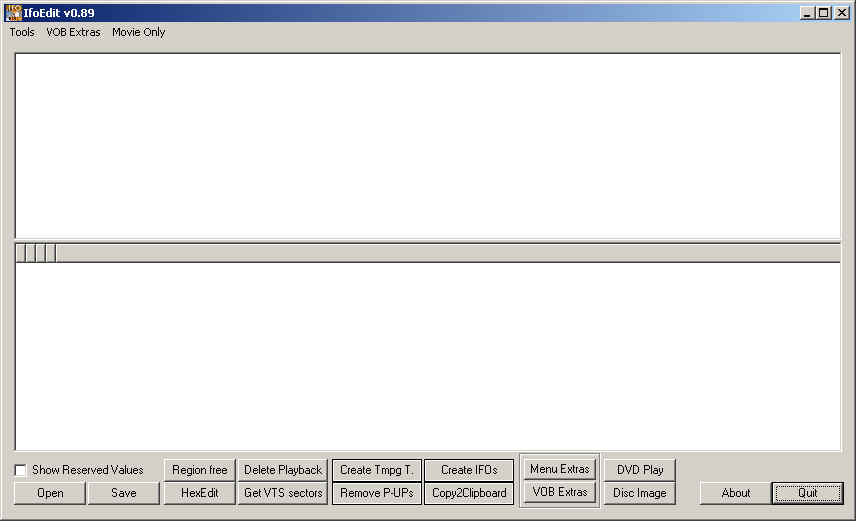Open the About dialog

click(x=736, y=493)
